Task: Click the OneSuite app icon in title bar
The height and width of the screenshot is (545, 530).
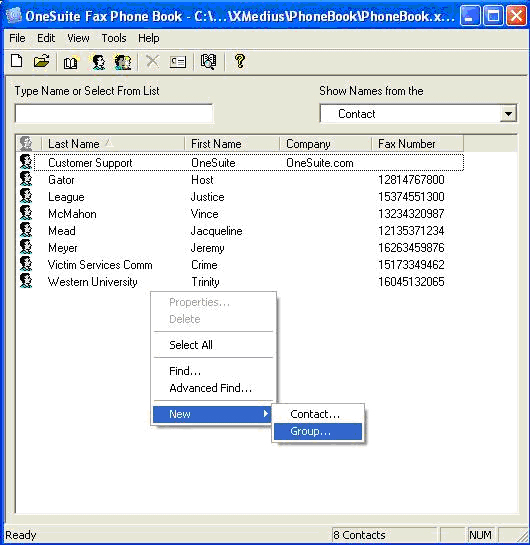Action: click(x=14, y=16)
